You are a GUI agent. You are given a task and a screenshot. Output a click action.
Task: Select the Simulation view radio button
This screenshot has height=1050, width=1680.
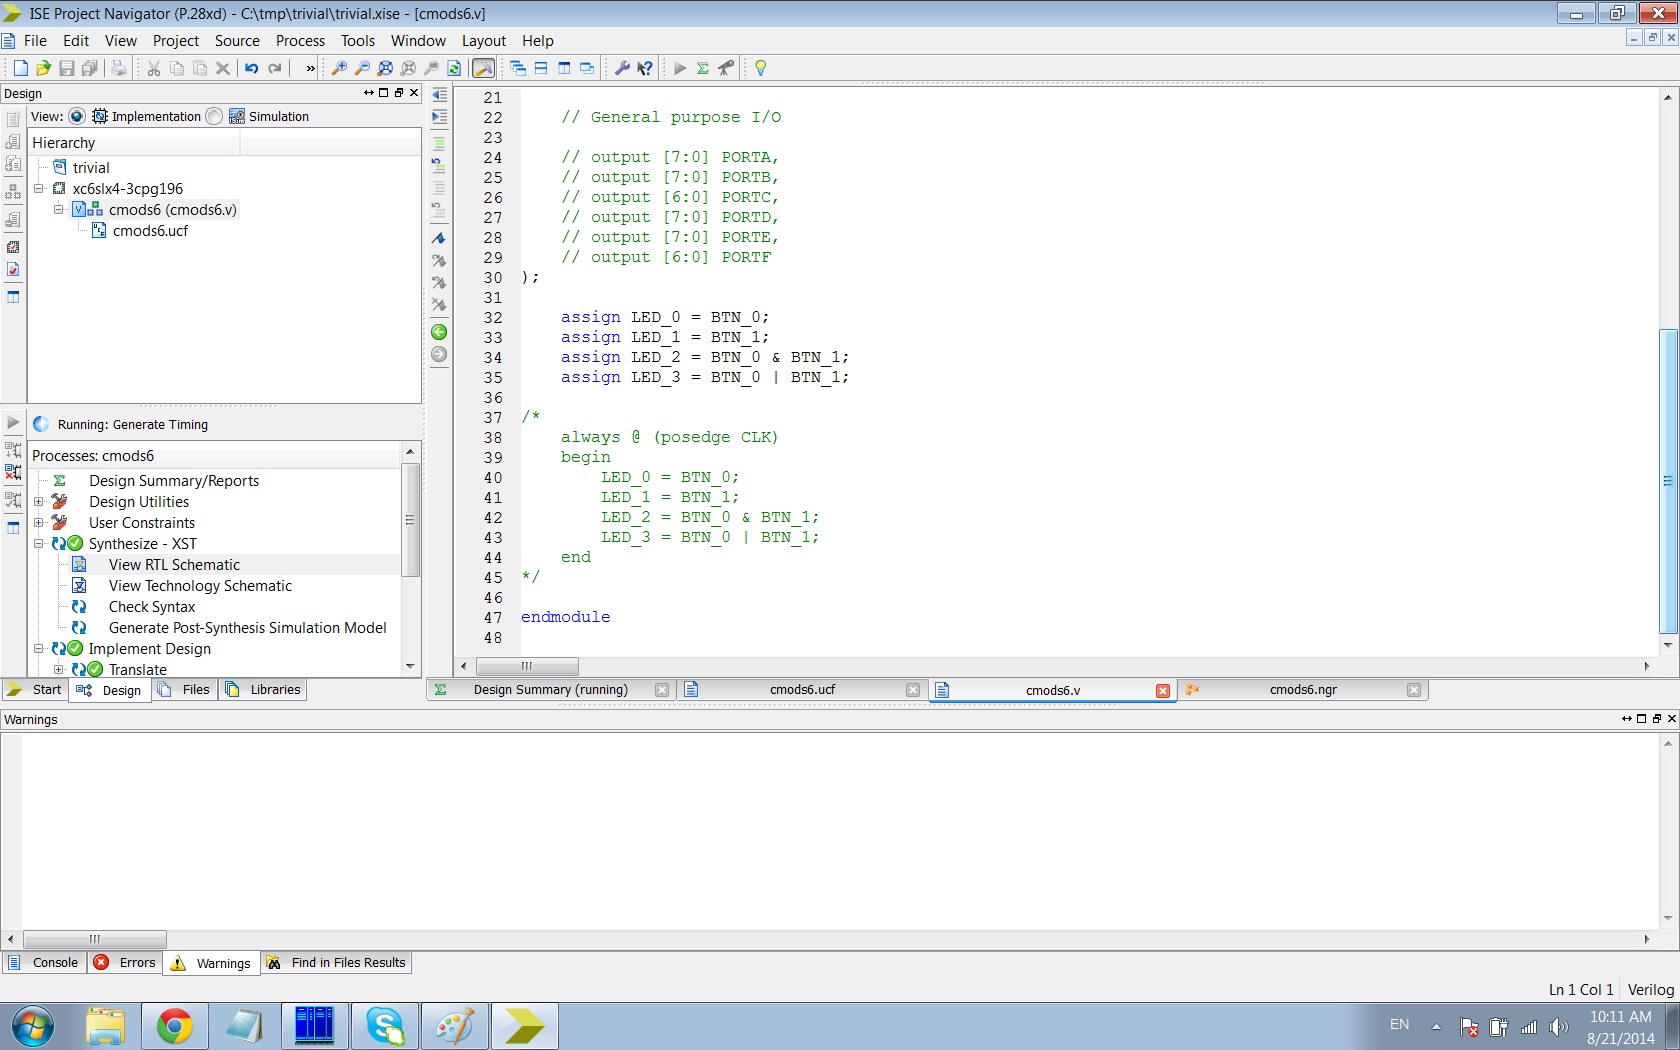[214, 116]
